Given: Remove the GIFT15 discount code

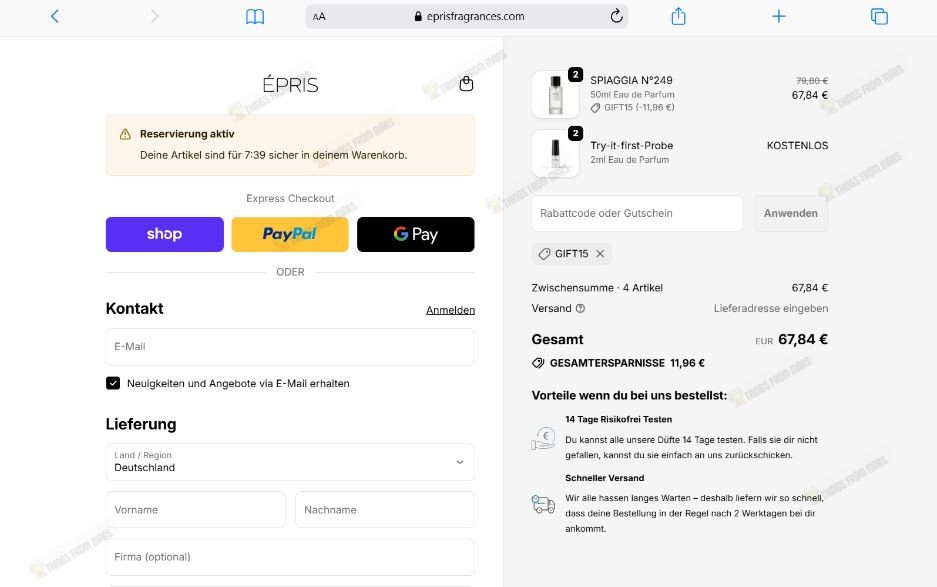Looking at the screenshot, I should [x=600, y=253].
